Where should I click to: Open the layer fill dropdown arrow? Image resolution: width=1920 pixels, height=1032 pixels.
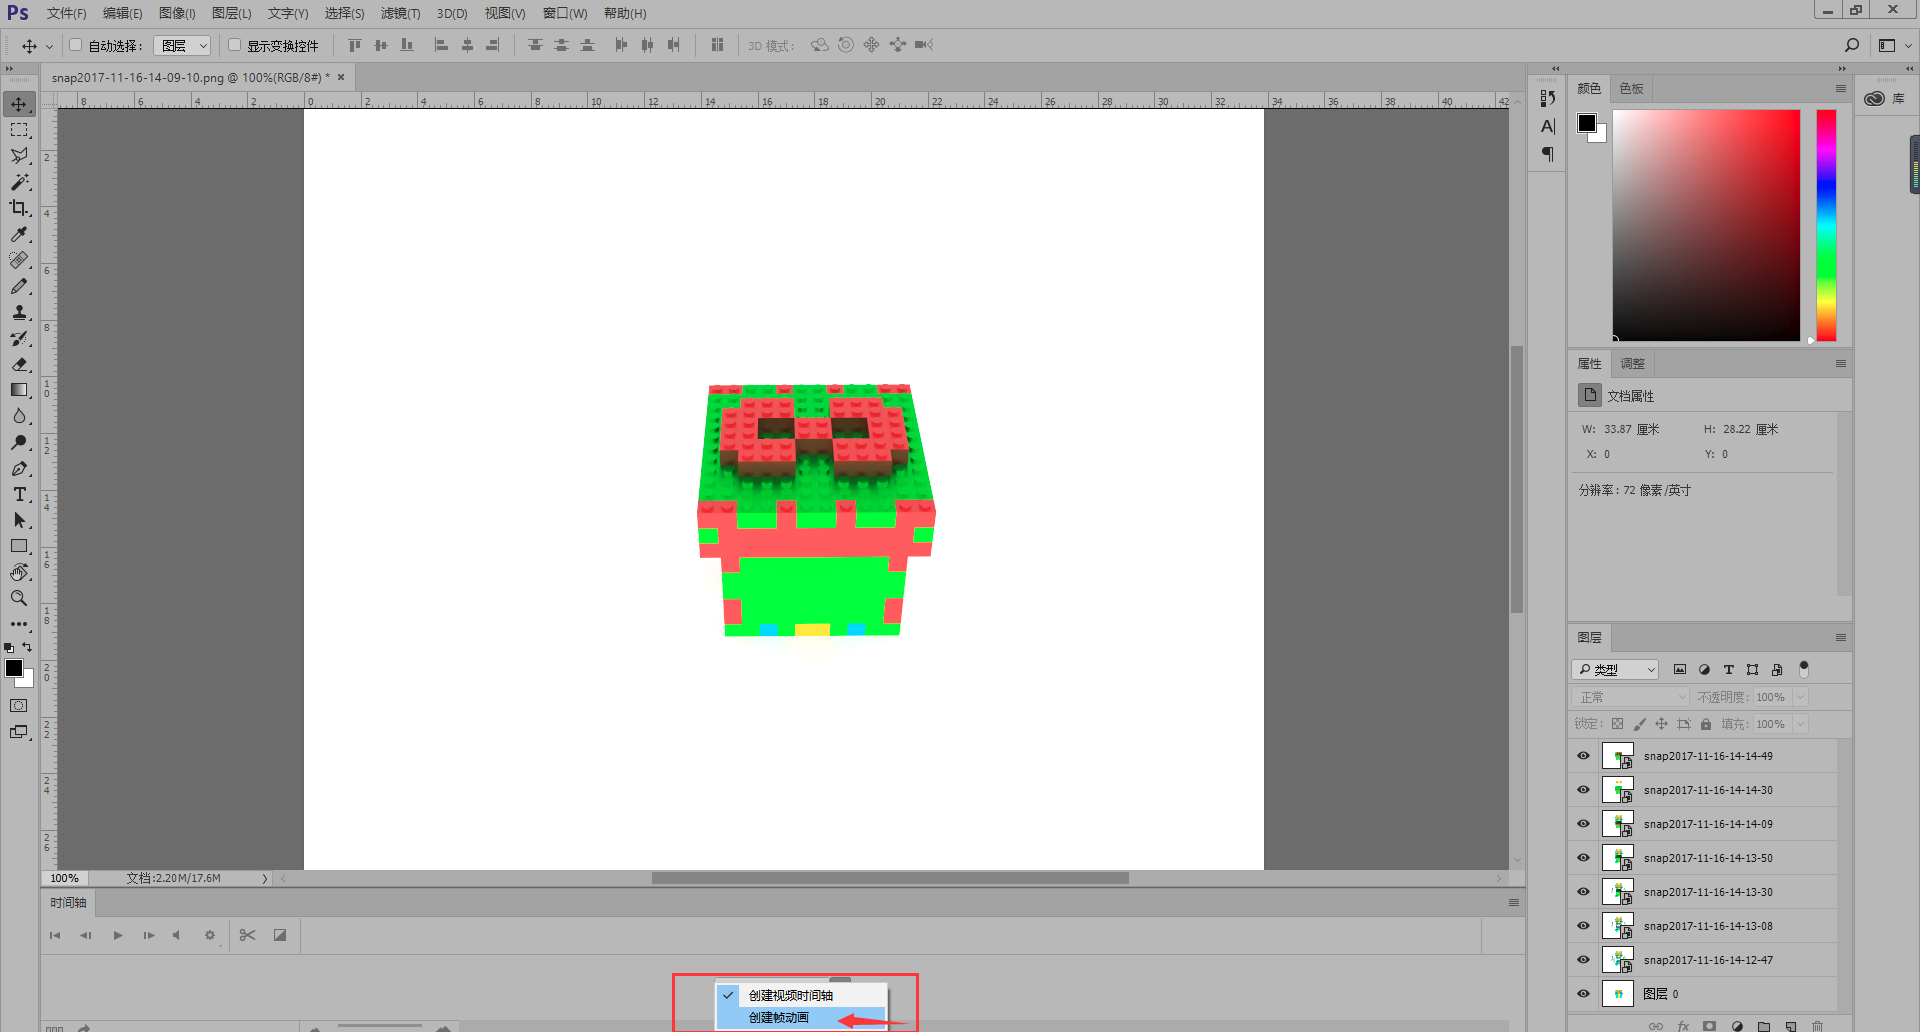tap(1801, 724)
